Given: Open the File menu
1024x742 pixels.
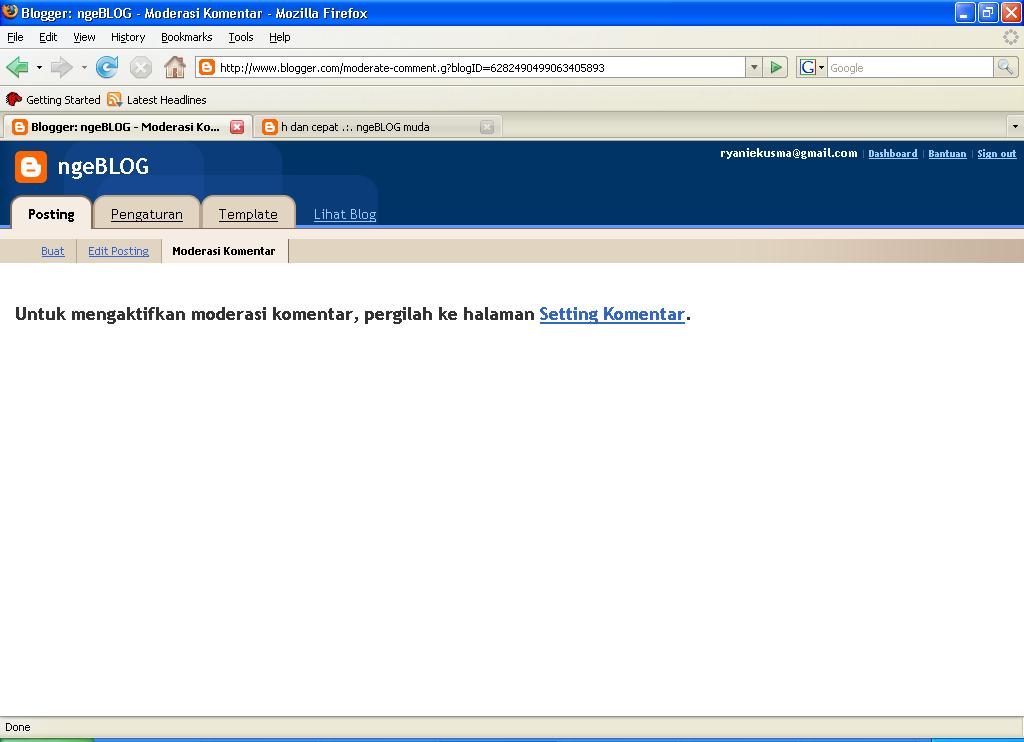Looking at the screenshot, I should tap(15, 37).
